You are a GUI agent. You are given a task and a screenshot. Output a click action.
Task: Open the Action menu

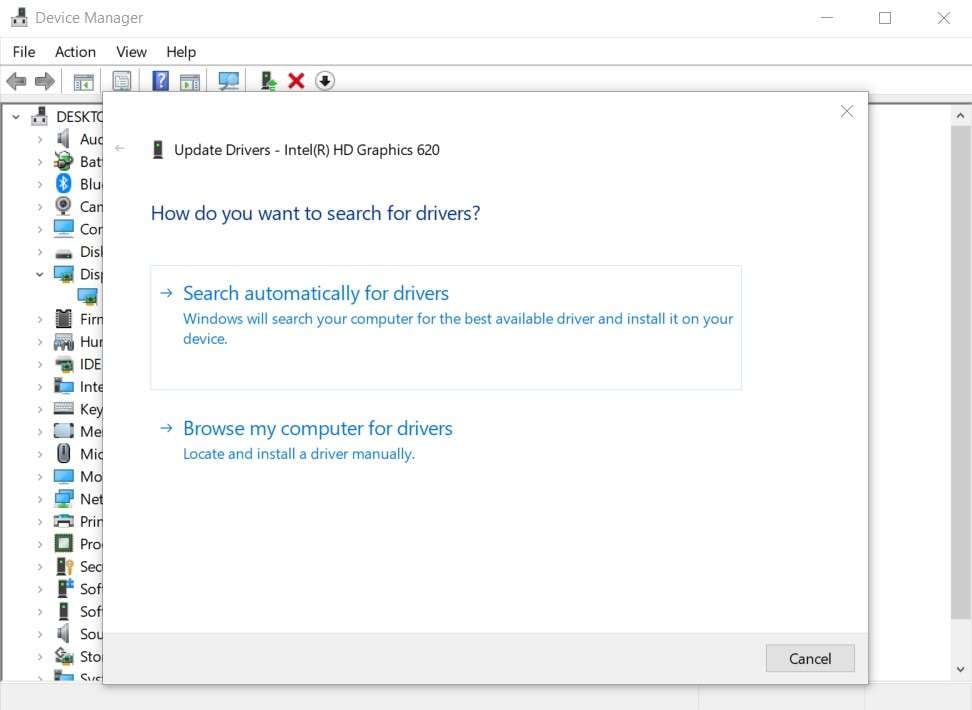point(76,52)
